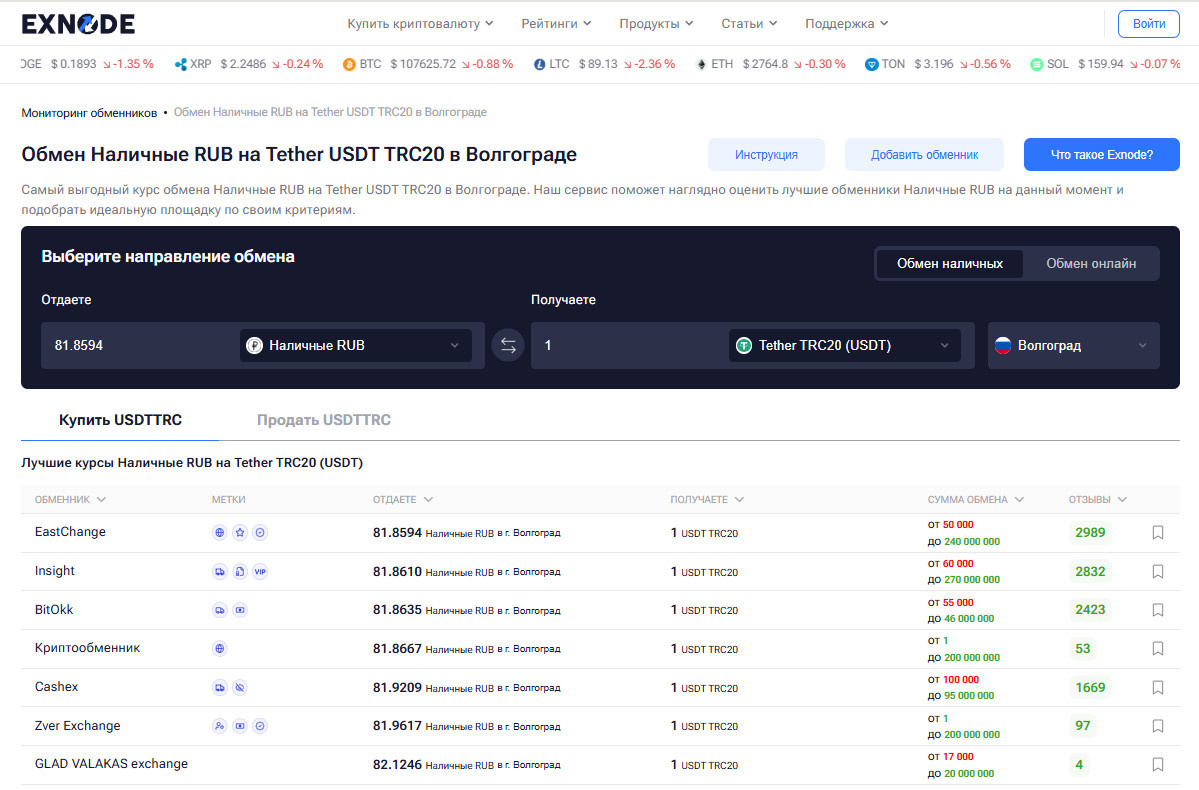Click the globe tag icon for EastChange
Image resolution: width=1199 pixels, height=790 pixels.
pyautogui.click(x=219, y=532)
